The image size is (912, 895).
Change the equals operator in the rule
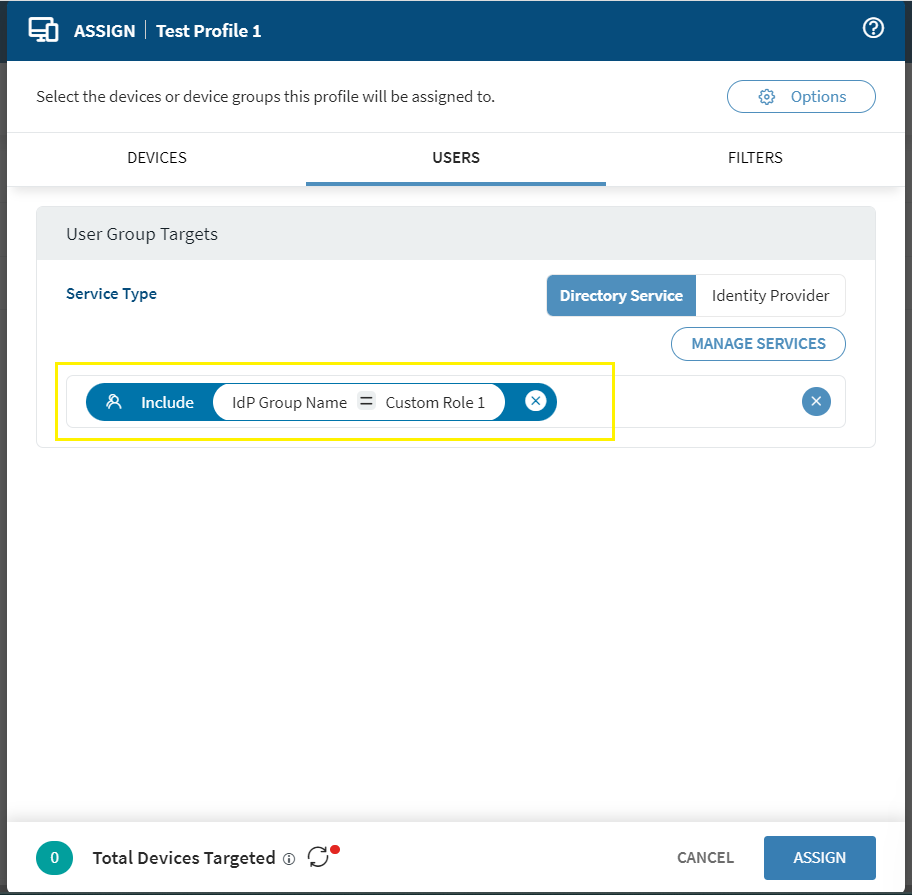(367, 402)
